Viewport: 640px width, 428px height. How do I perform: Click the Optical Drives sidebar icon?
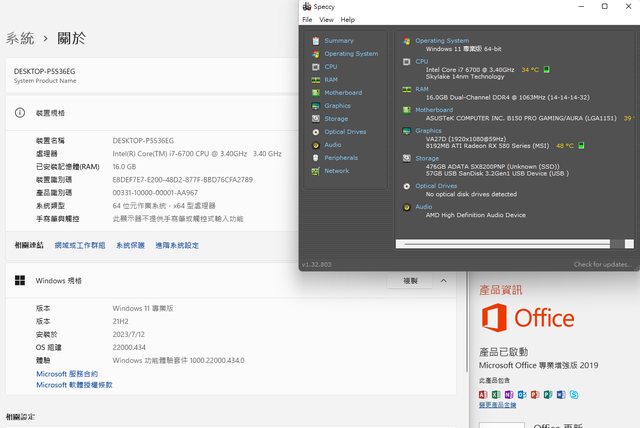[x=317, y=131]
